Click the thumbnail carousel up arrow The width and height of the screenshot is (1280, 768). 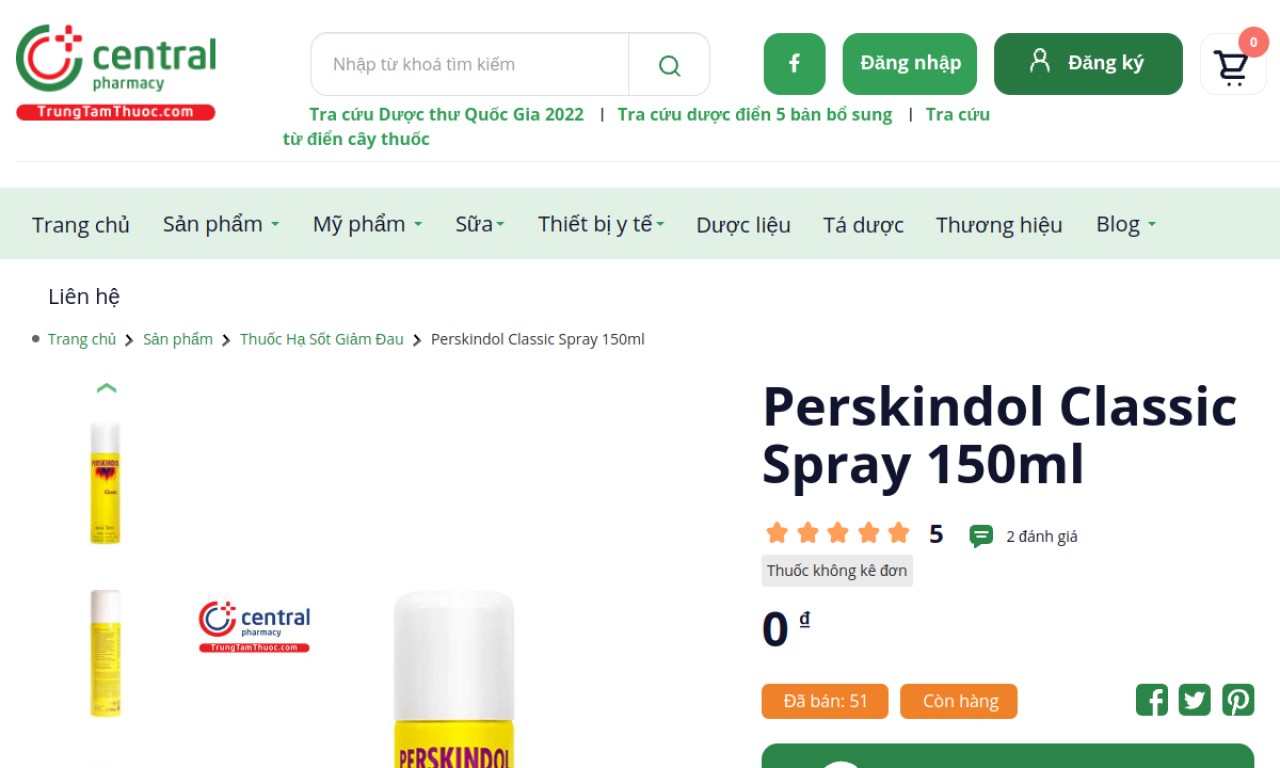coord(107,388)
